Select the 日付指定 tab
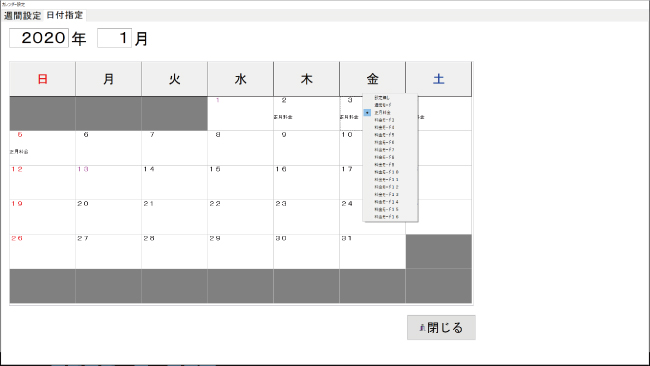650x366 pixels. 65,15
